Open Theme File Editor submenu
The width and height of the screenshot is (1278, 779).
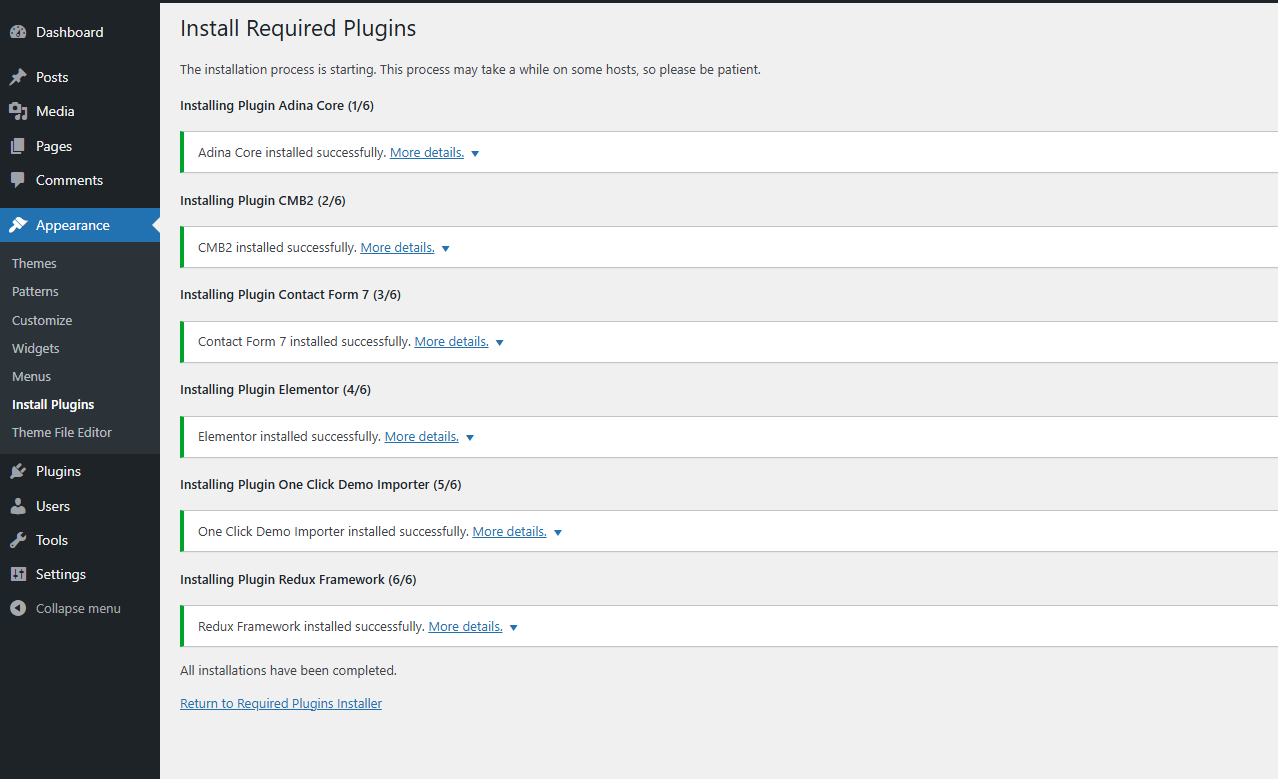point(62,433)
